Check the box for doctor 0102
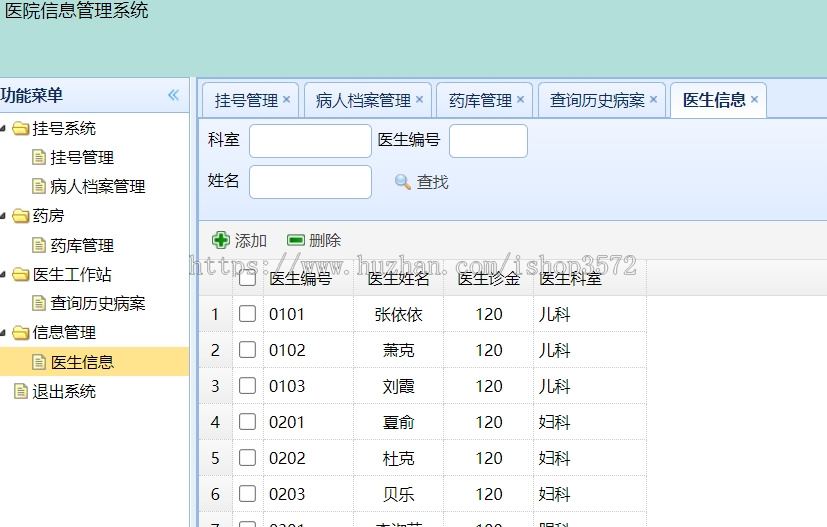Screen dimensions: 827x527 (247, 350)
